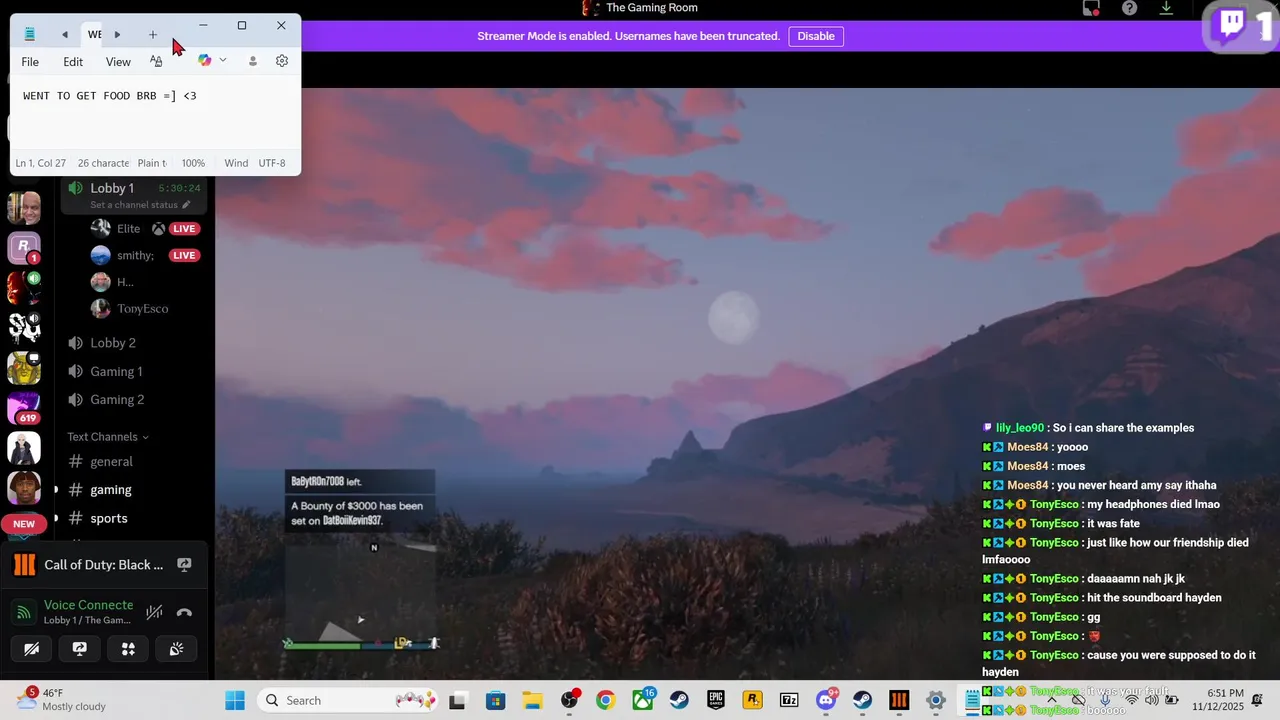The height and width of the screenshot is (720, 1280).
Task: Open Microsoft Store from taskbar
Action: click(x=494, y=700)
